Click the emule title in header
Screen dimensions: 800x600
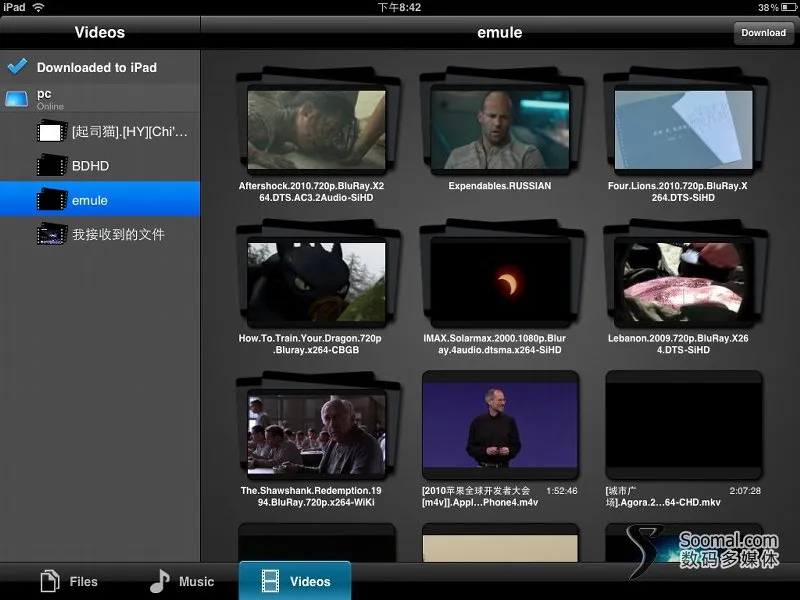499,33
